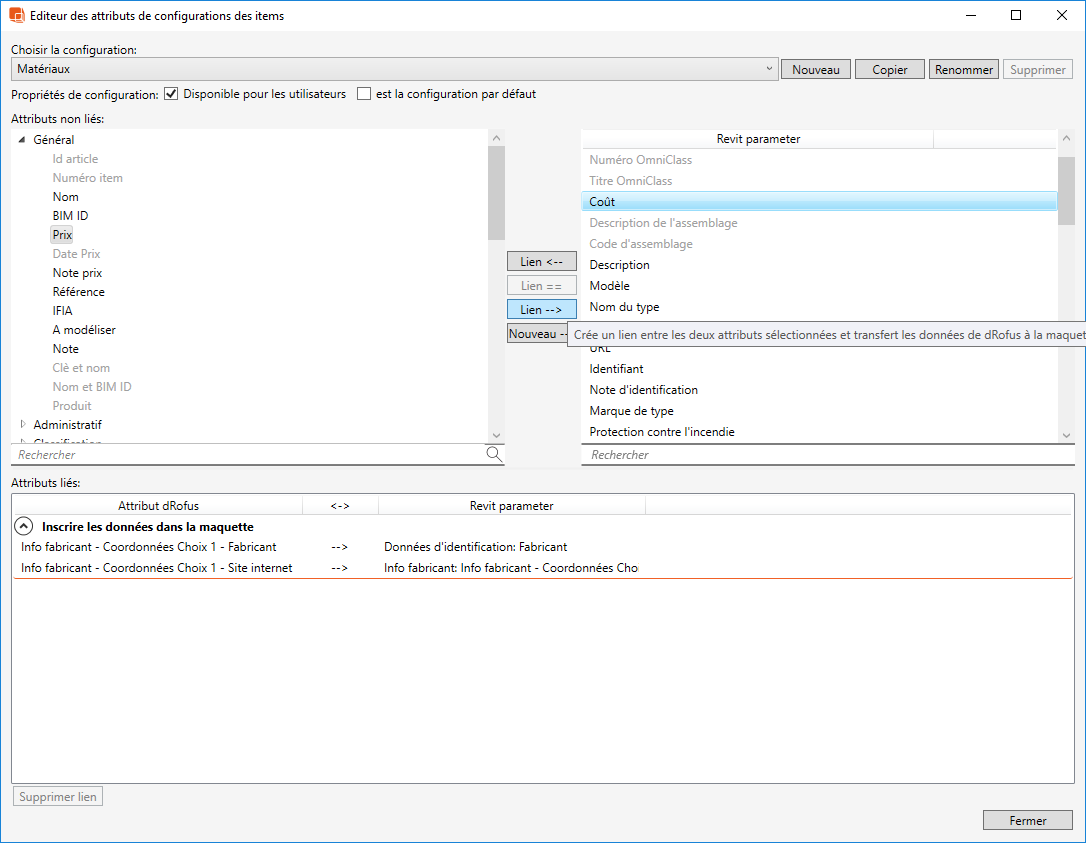Select 'BIM ID' attribute in tree
Viewport: 1086px width, 843px height.
click(70, 216)
